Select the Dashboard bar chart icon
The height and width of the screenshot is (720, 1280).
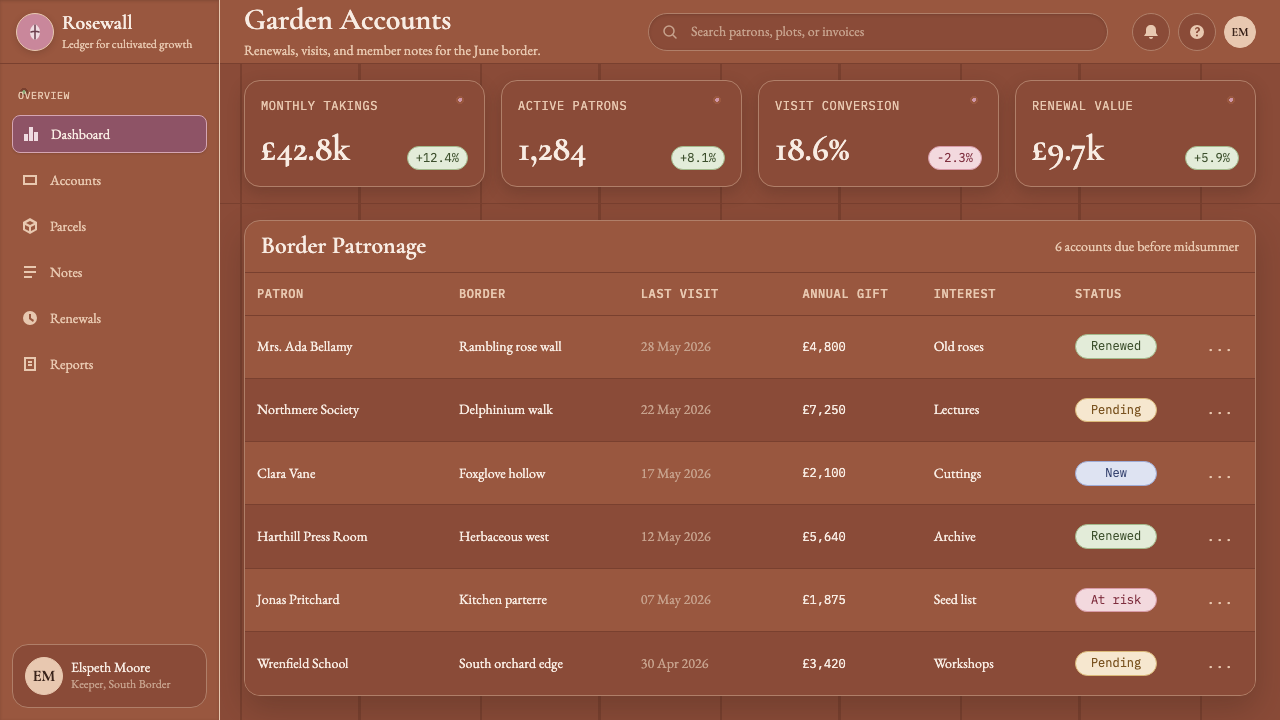point(31,134)
